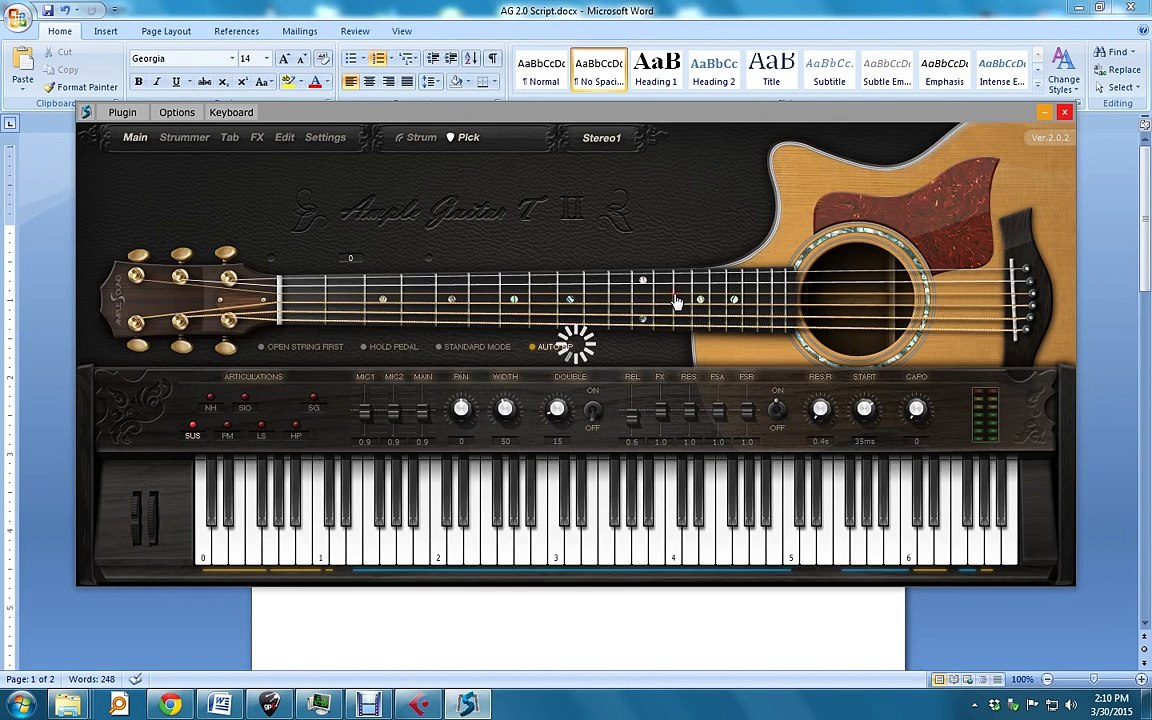The image size is (1152, 720).
Task: Click the Word zoom slider handle
Action: point(1094,680)
